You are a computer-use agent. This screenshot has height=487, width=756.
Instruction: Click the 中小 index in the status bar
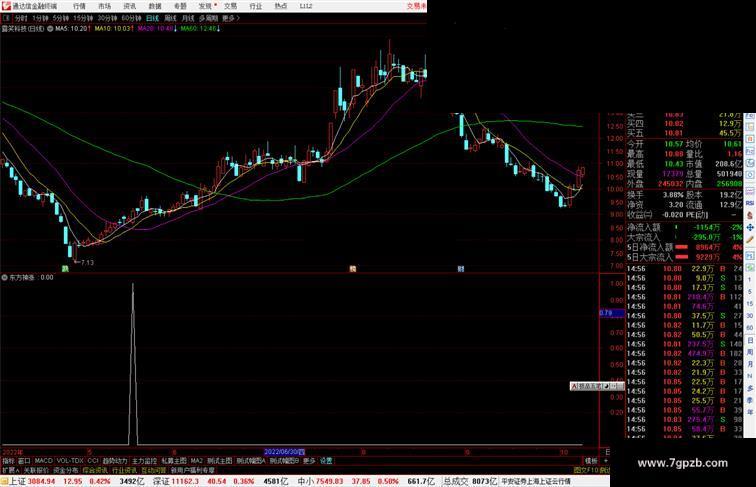pyautogui.click(x=305, y=481)
